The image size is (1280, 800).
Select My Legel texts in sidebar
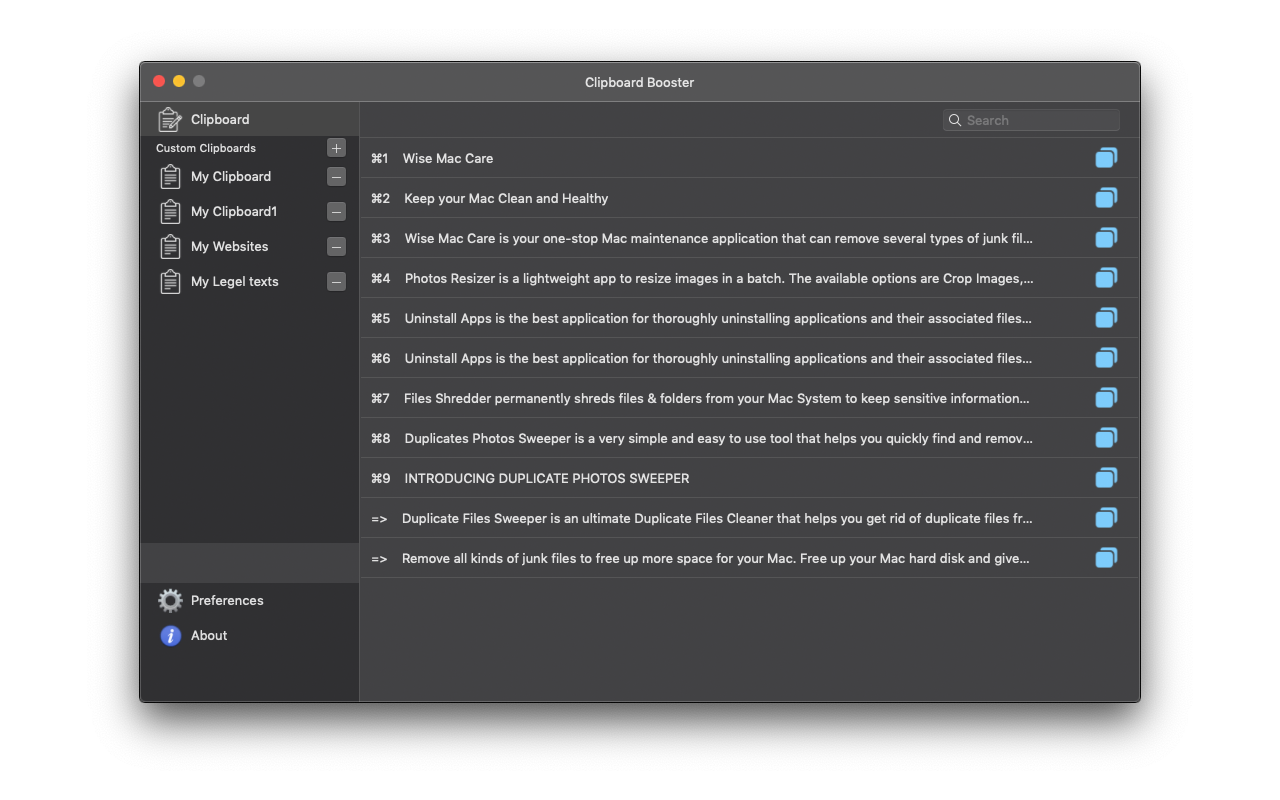point(235,282)
